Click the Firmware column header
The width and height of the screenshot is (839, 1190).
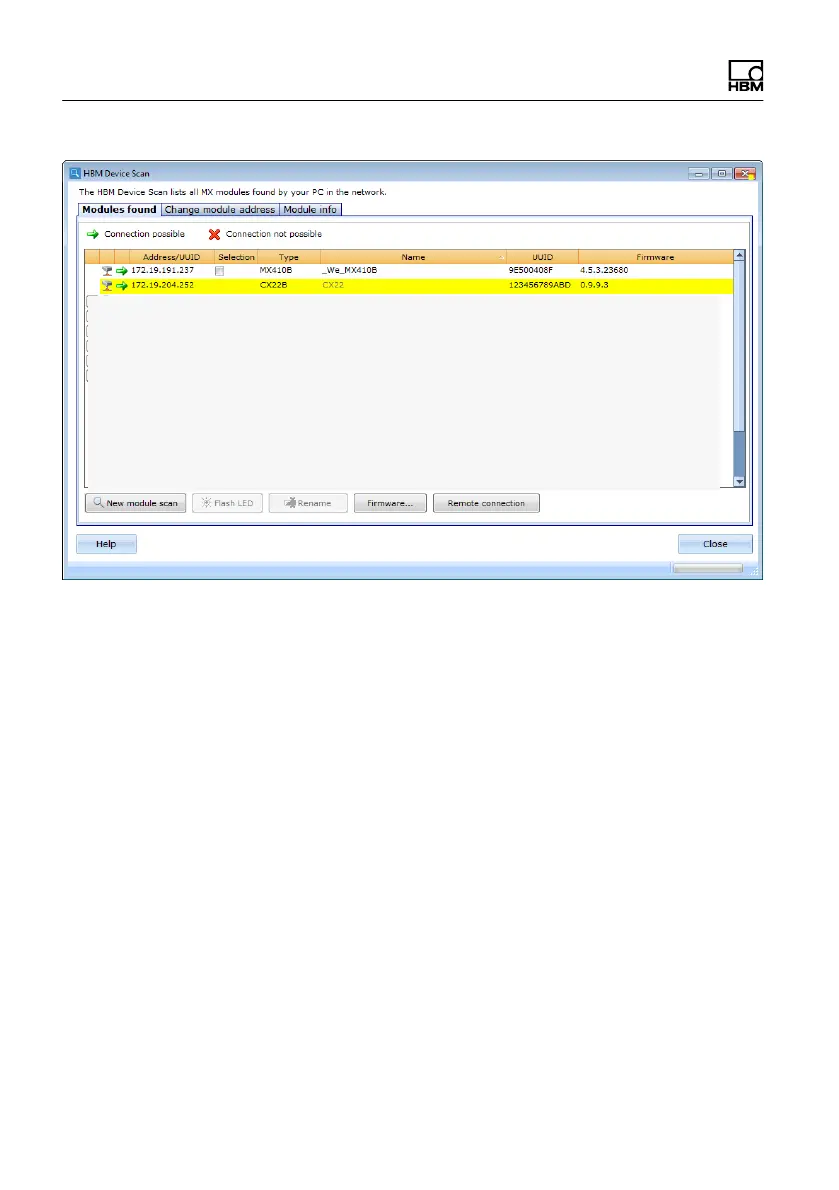coord(655,257)
